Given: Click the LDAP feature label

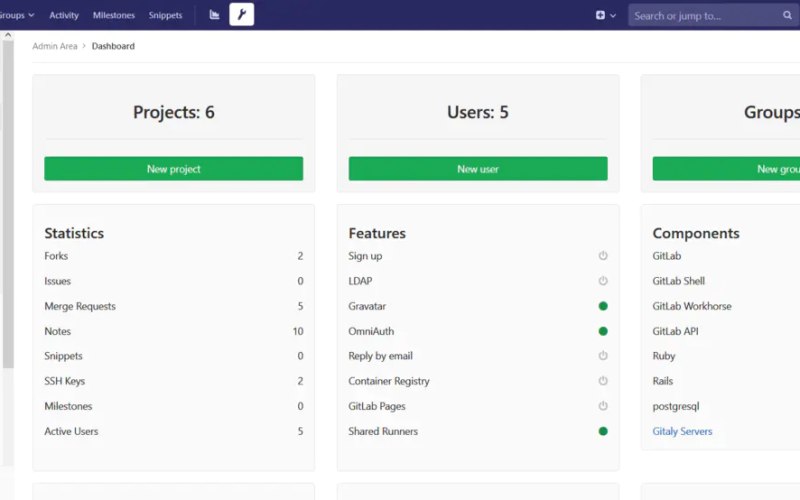Looking at the screenshot, I should click(360, 281).
